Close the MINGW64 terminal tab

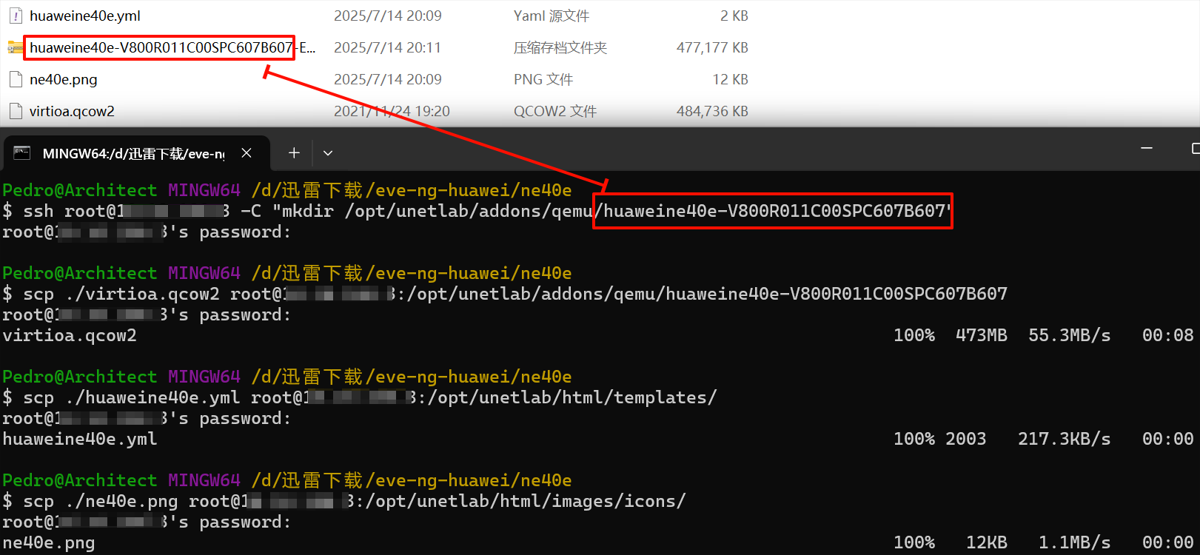point(248,153)
